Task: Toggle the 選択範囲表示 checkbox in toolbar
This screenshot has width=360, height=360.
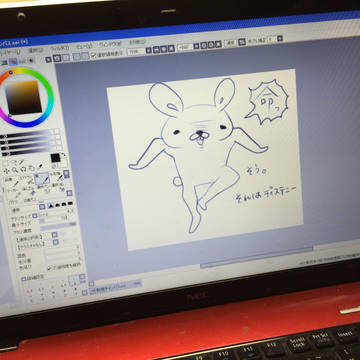Action: pos(94,56)
